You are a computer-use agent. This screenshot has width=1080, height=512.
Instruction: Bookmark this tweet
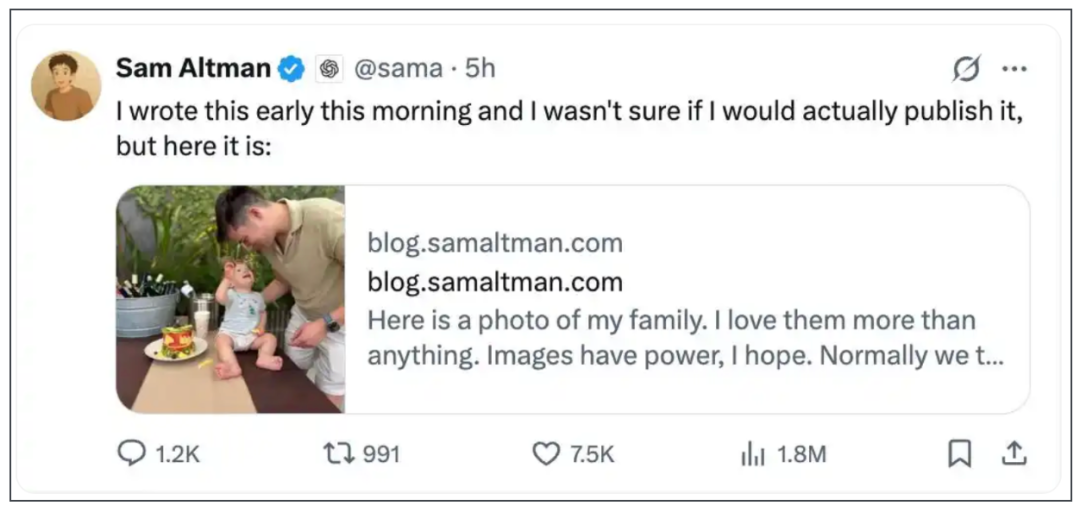(959, 454)
